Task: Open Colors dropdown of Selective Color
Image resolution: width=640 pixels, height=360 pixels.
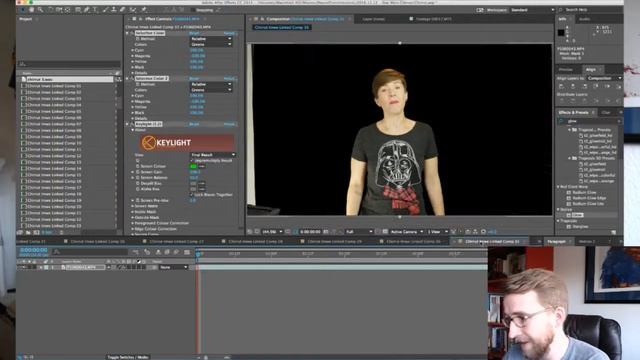Action: coord(211,44)
